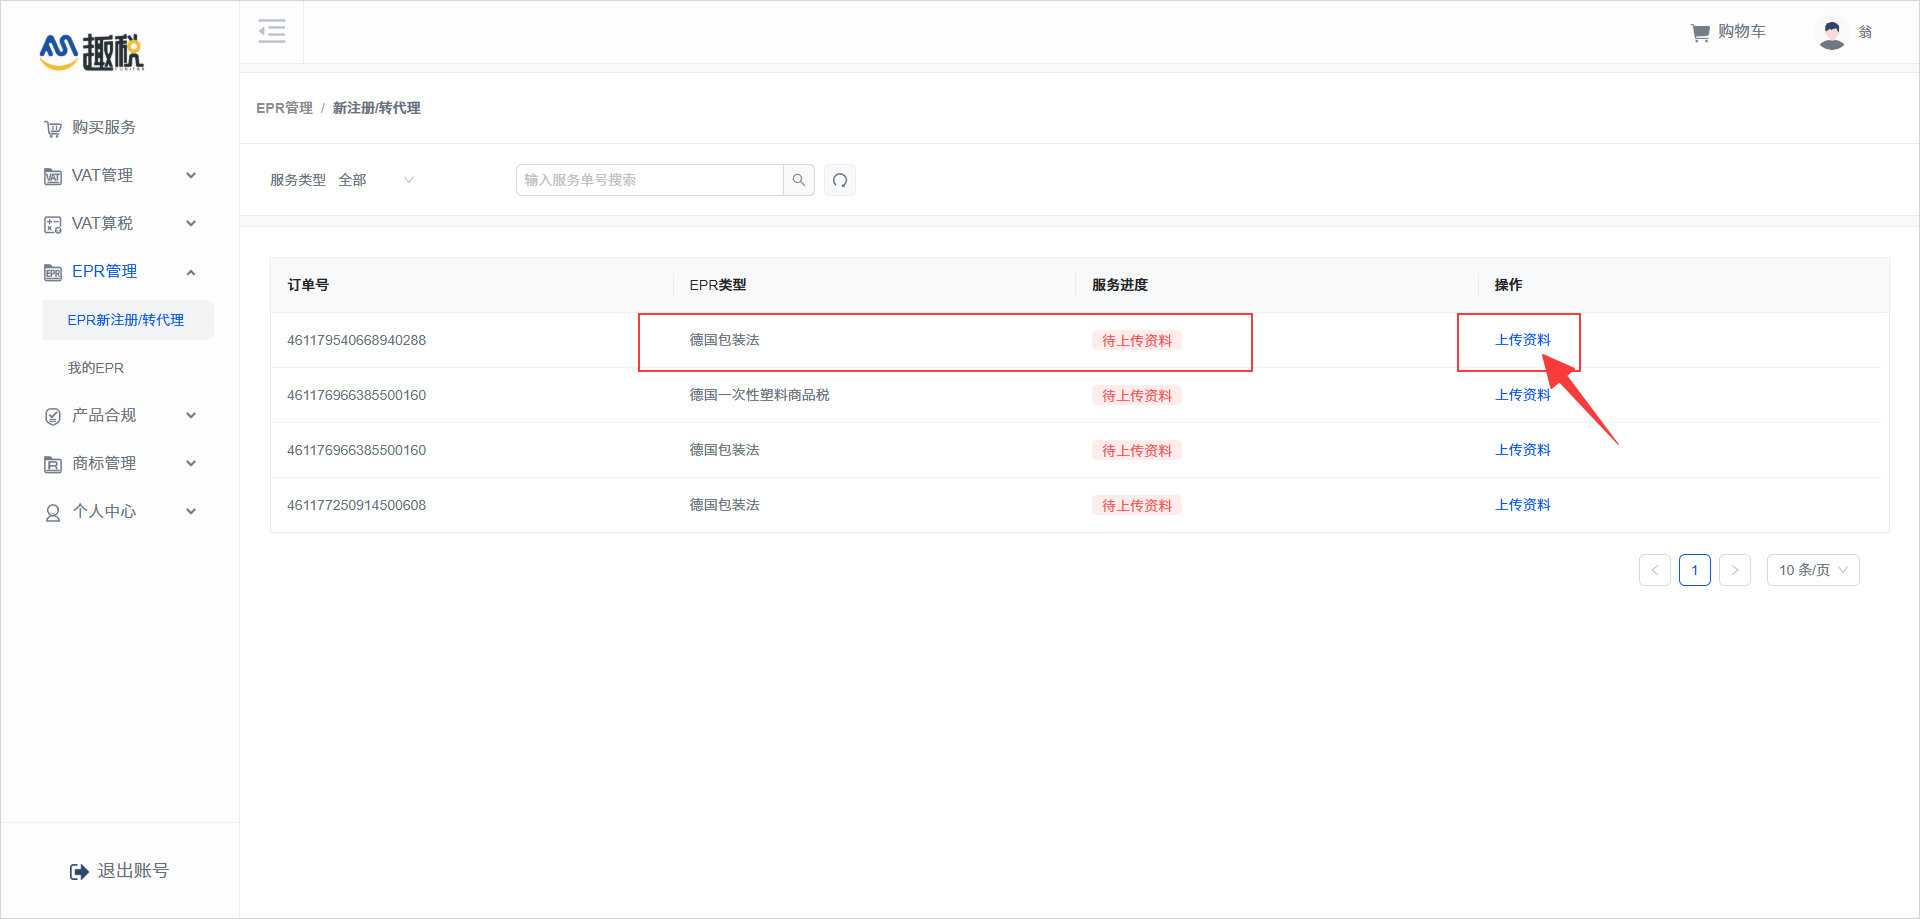
Task: Expand the 产品合规 menu
Action: click(x=120, y=416)
